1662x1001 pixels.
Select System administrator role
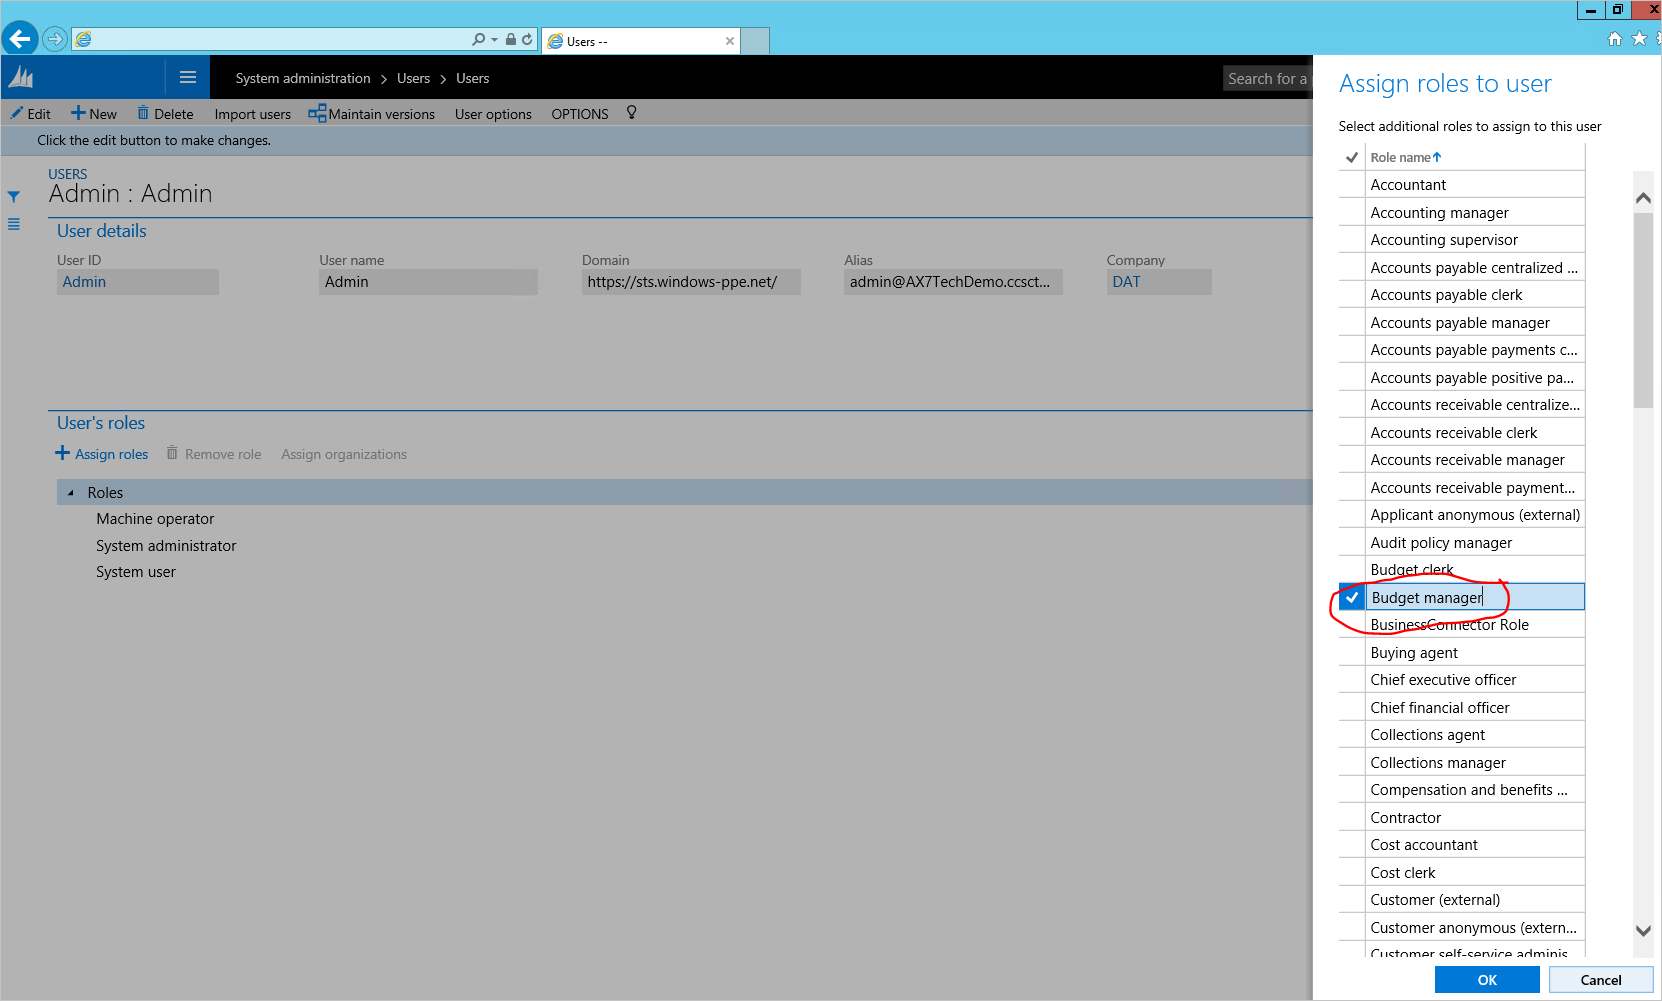tap(166, 546)
